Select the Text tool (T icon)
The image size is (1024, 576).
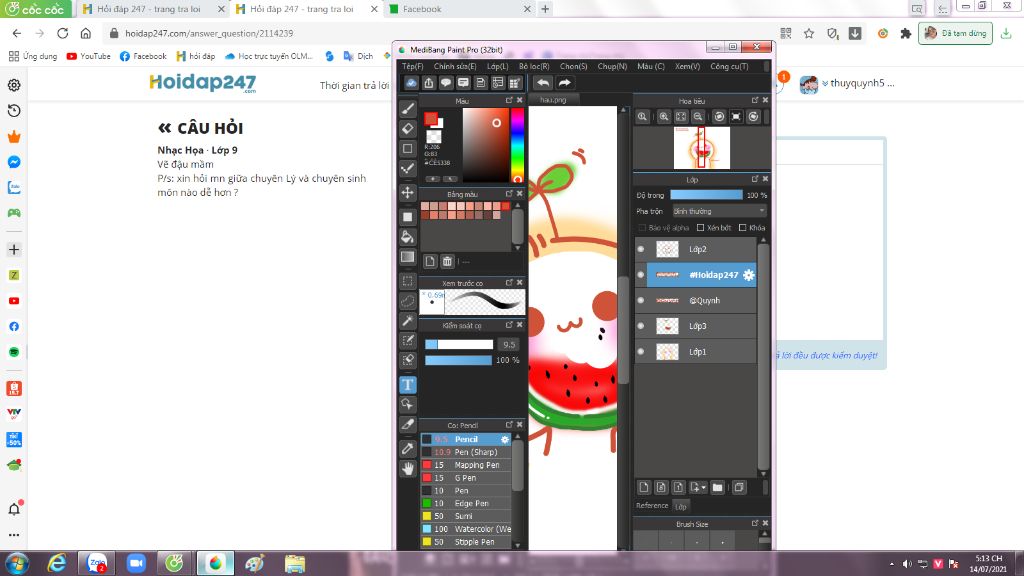pyautogui.click(x=408, y=385)
